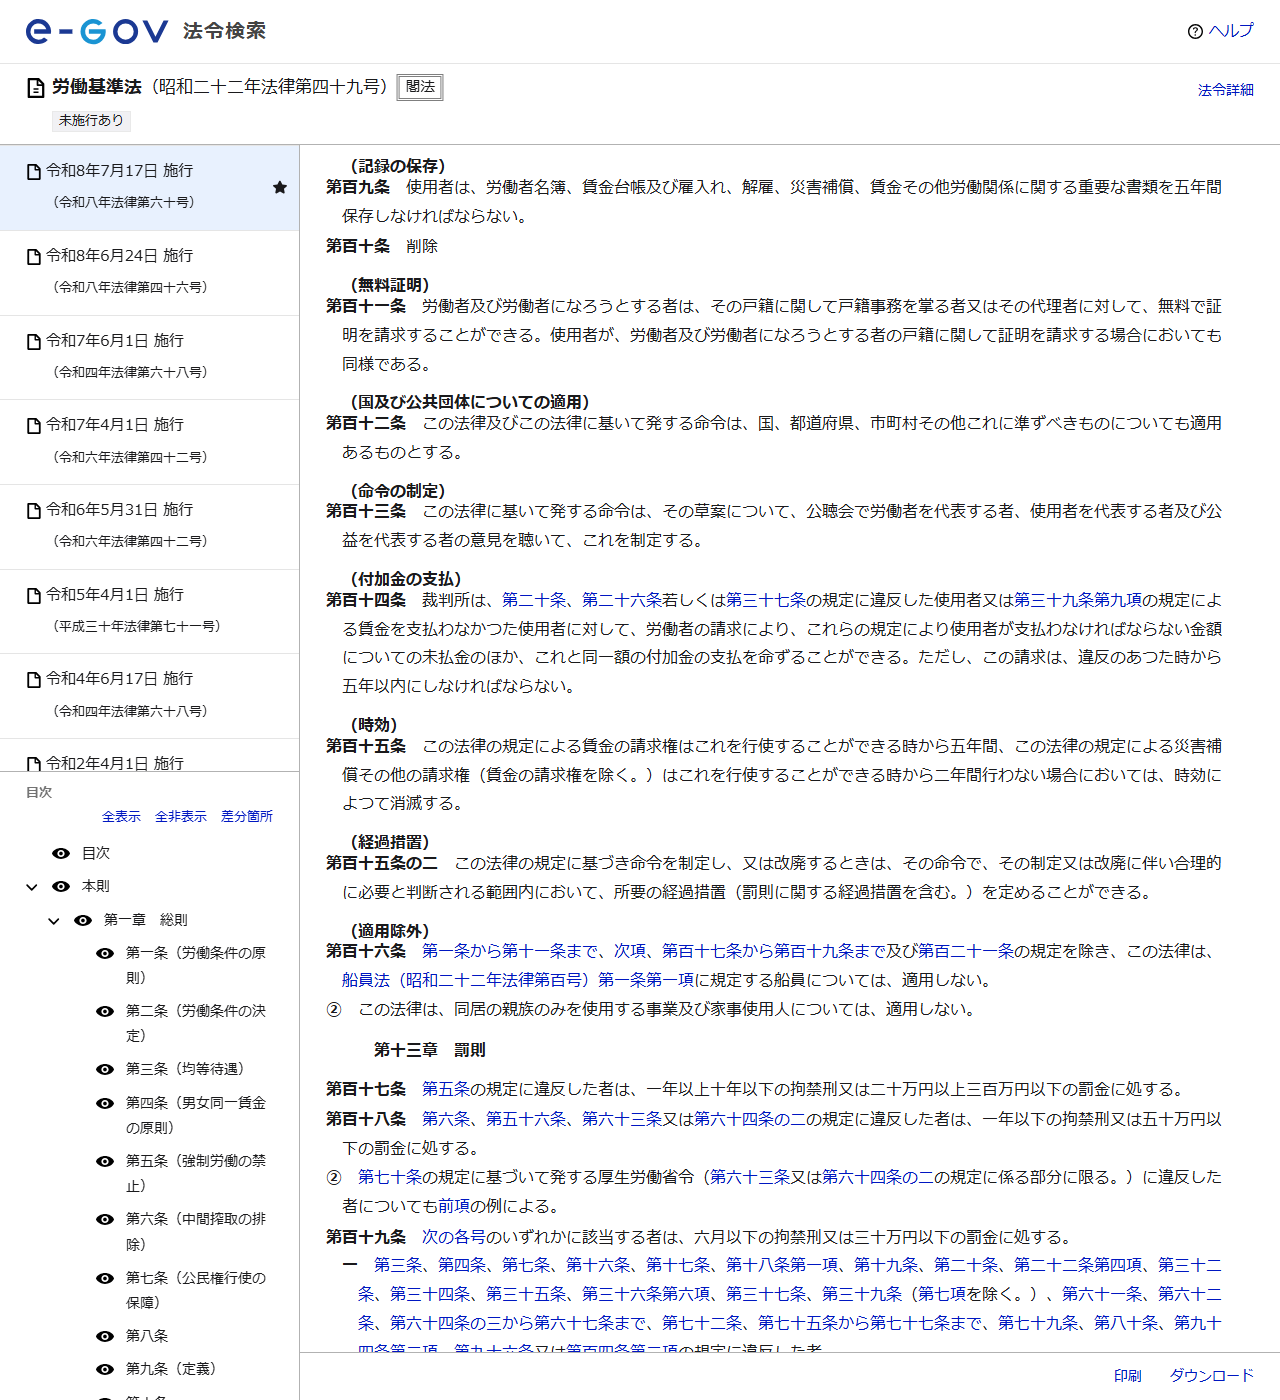Follow 前項 link in 第百十八条

(454, 1206)
